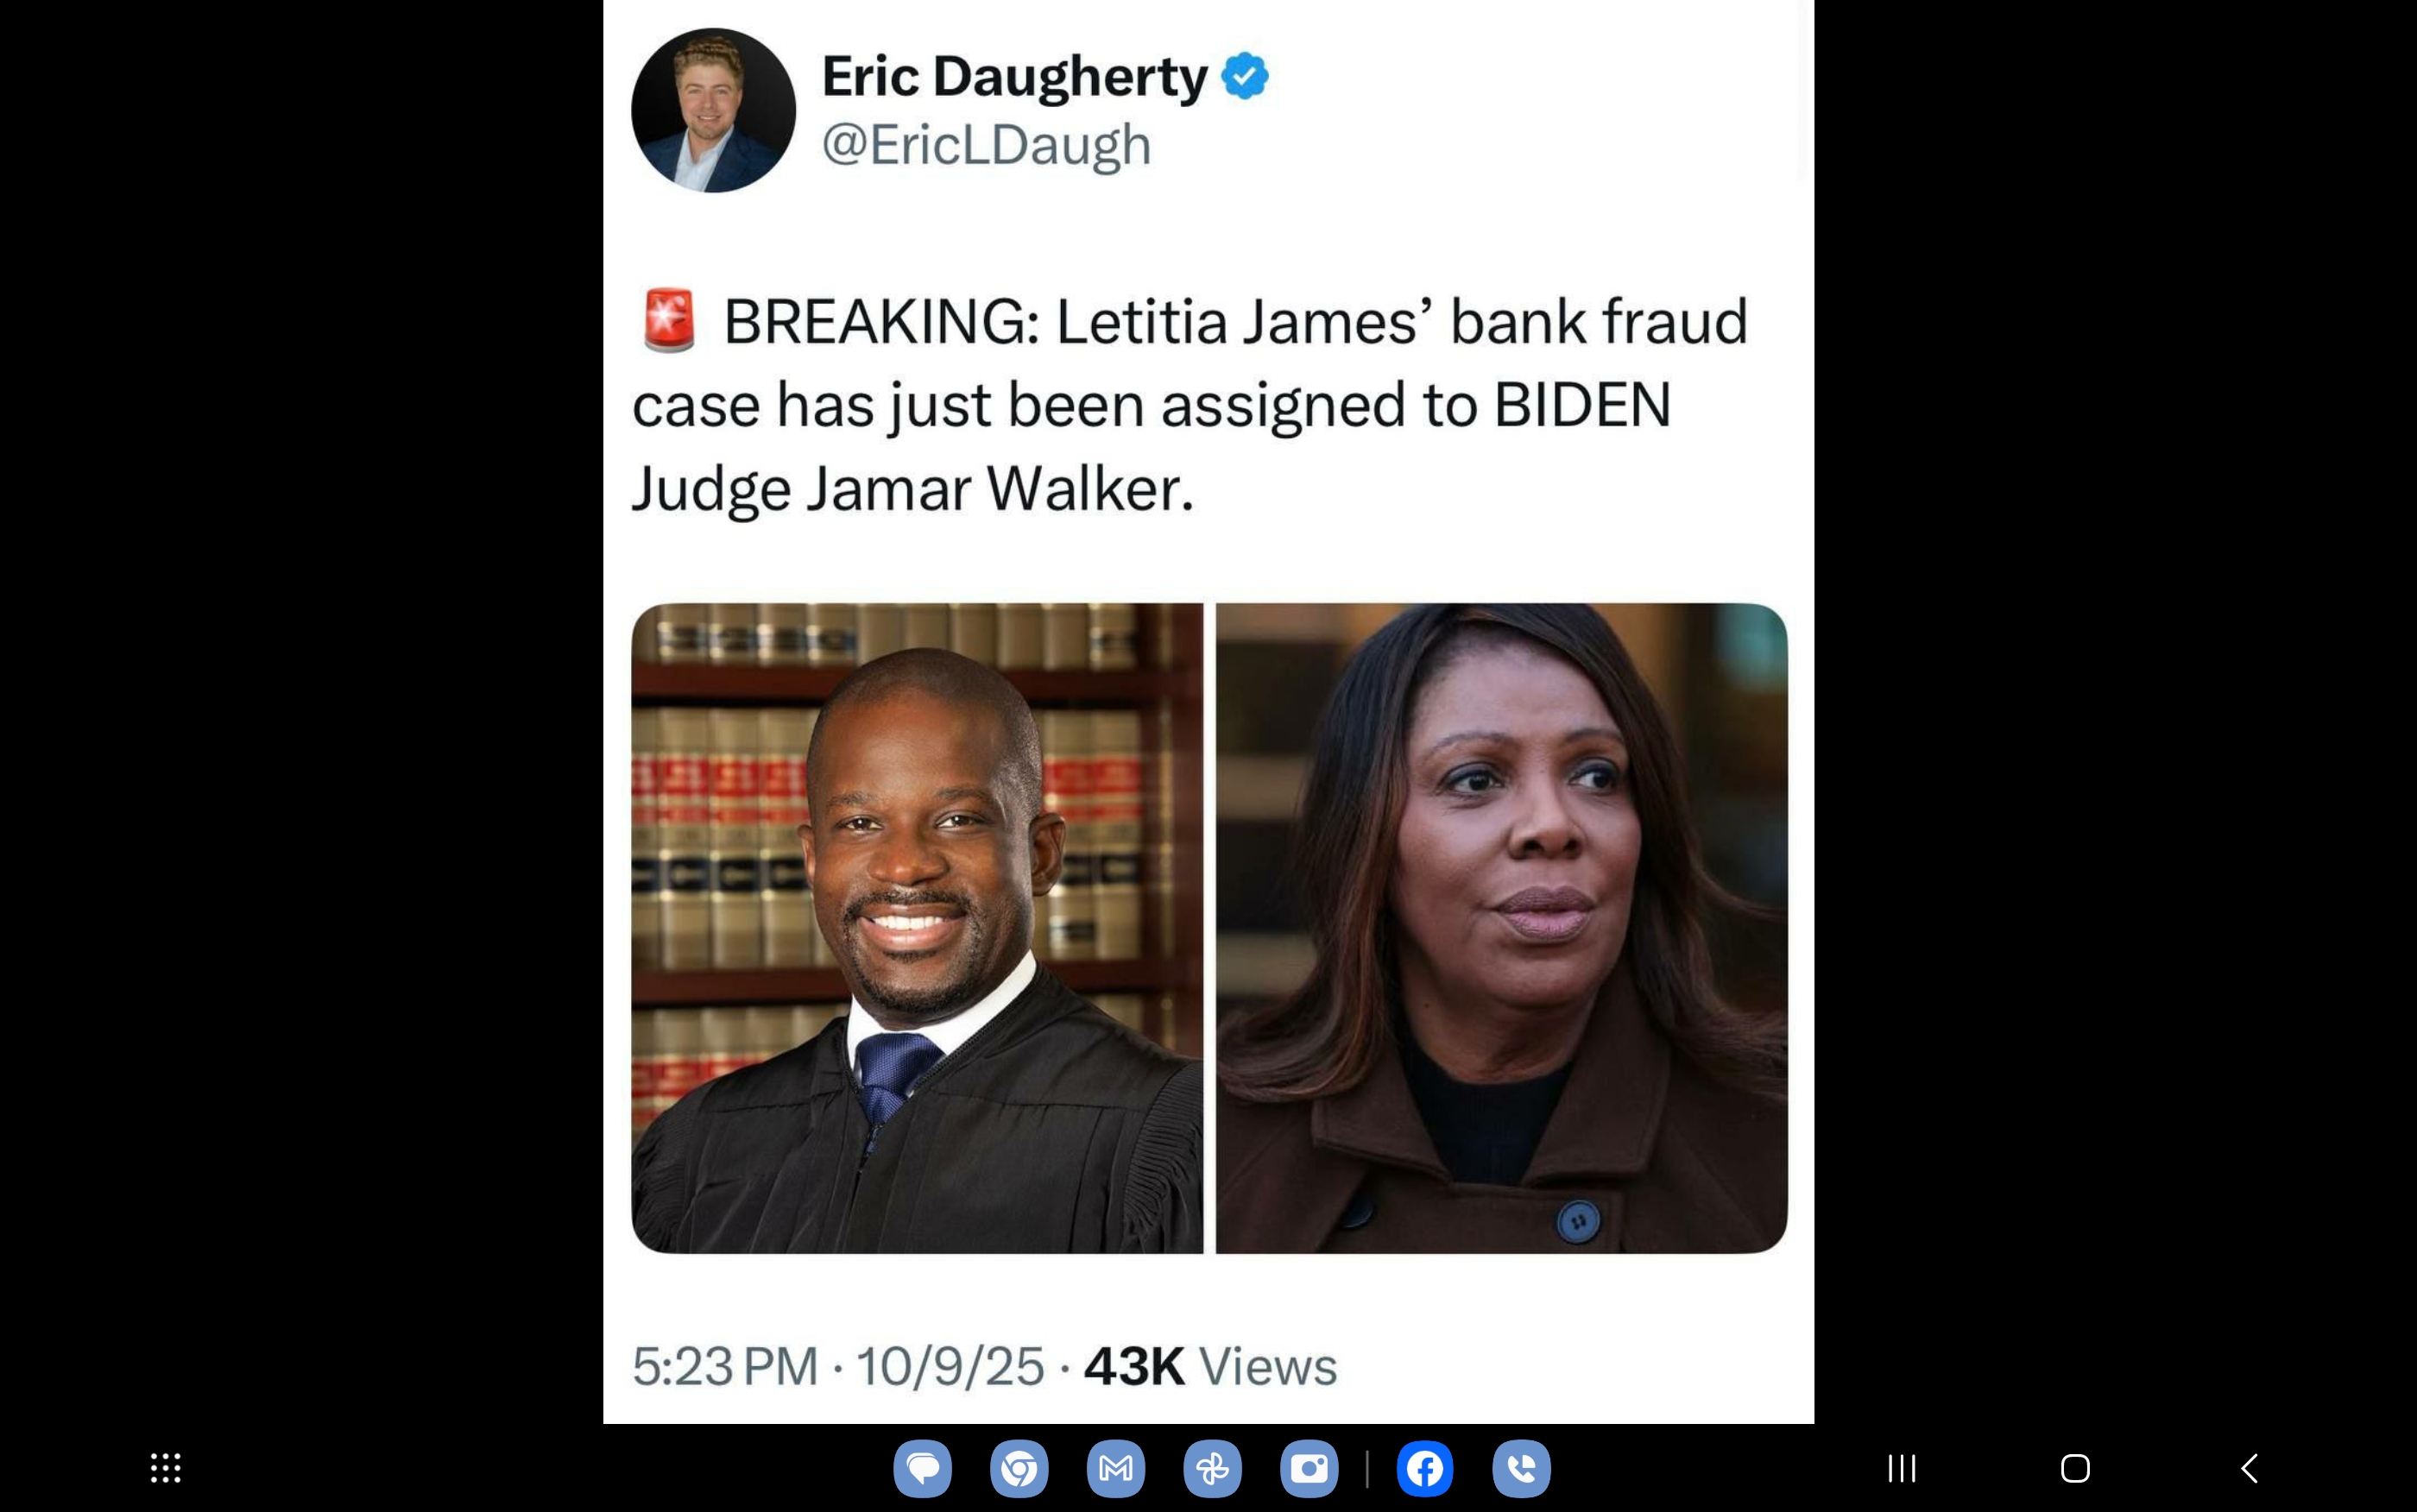Viewport: 2417px width, 1512px height.
Task: Click Eric Daugherty's profile picture
Action: pos(713,110)
